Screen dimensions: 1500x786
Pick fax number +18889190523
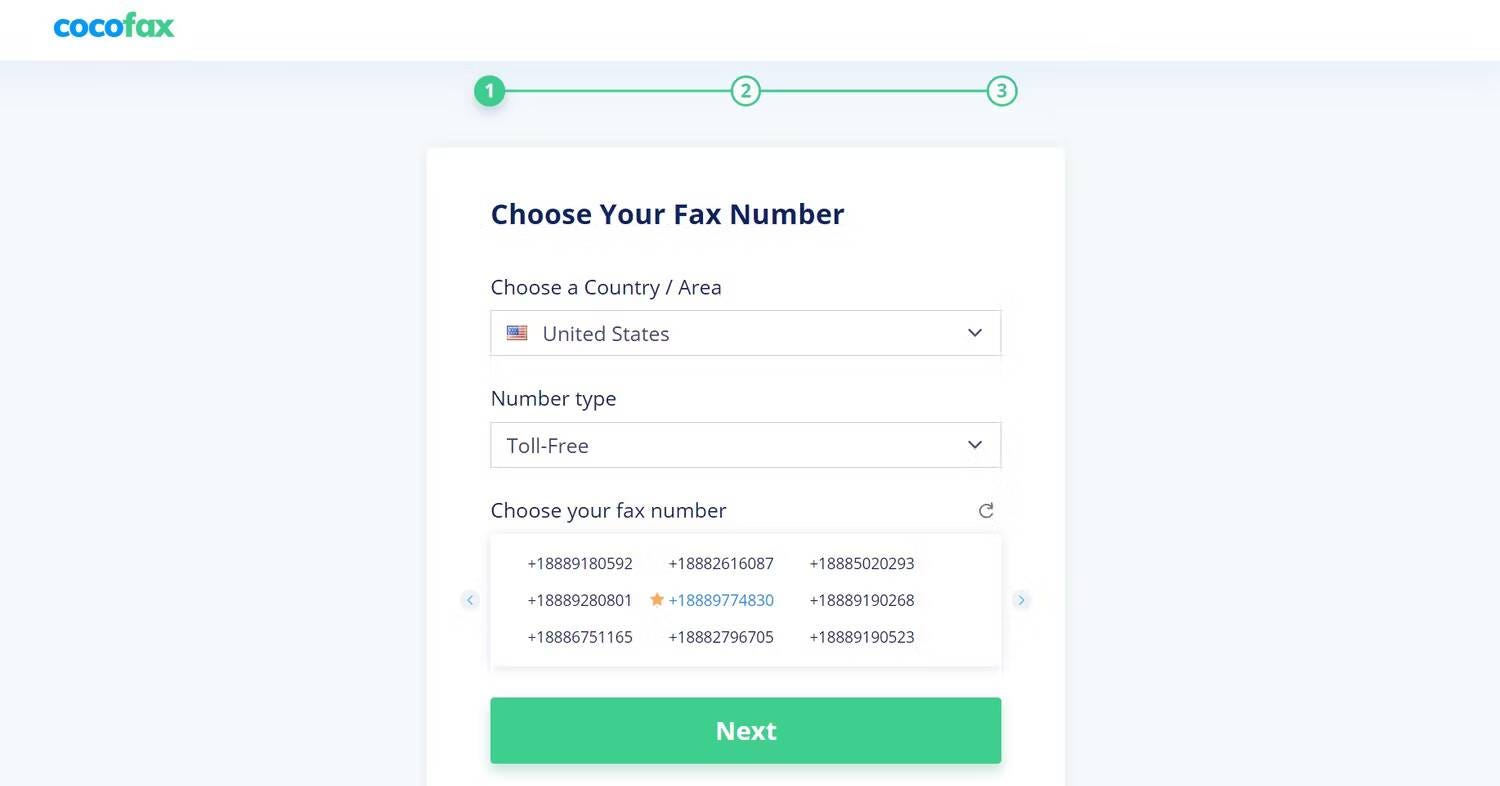click(x=862, y=638)
